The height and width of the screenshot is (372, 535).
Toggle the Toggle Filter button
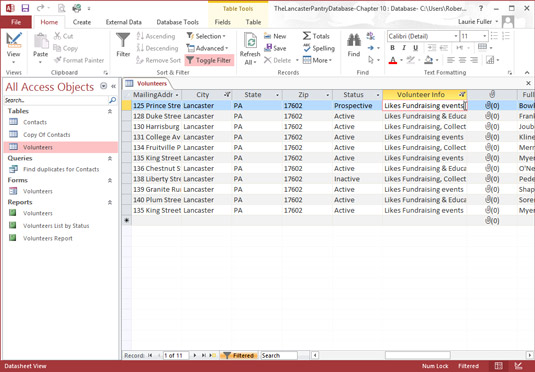pos(209,60)
